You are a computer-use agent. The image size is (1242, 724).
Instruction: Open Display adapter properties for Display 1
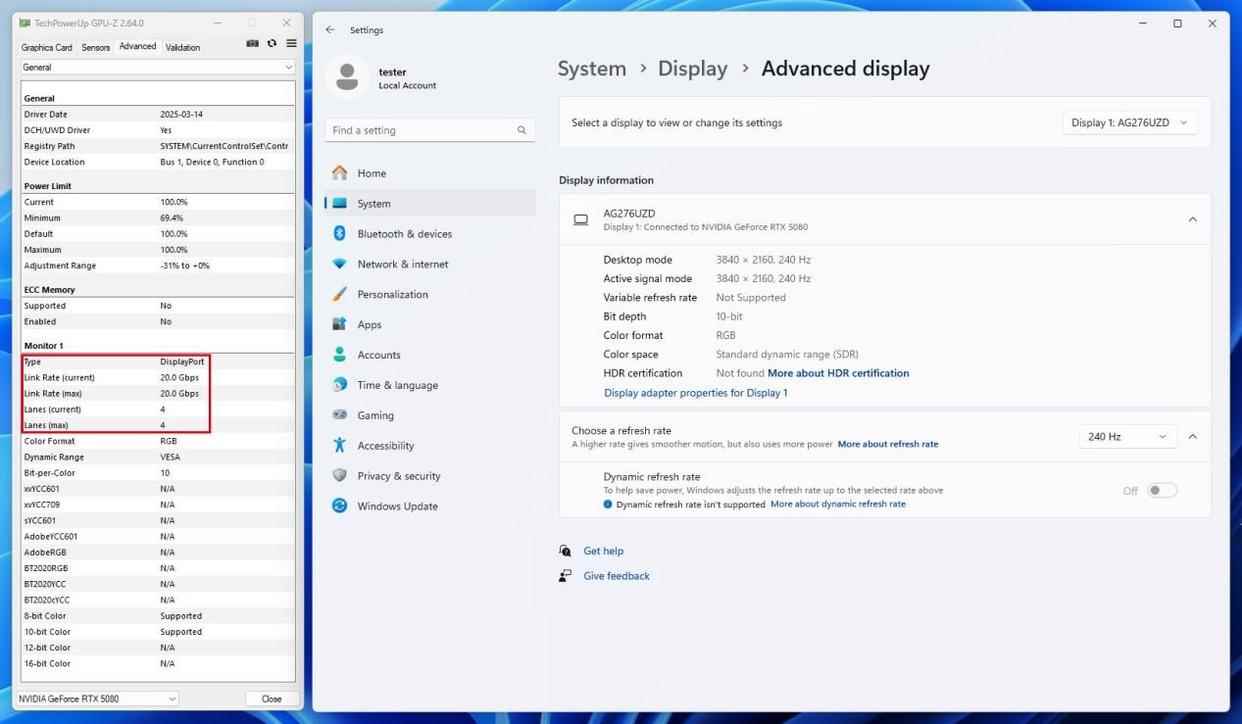pos(695,393)
